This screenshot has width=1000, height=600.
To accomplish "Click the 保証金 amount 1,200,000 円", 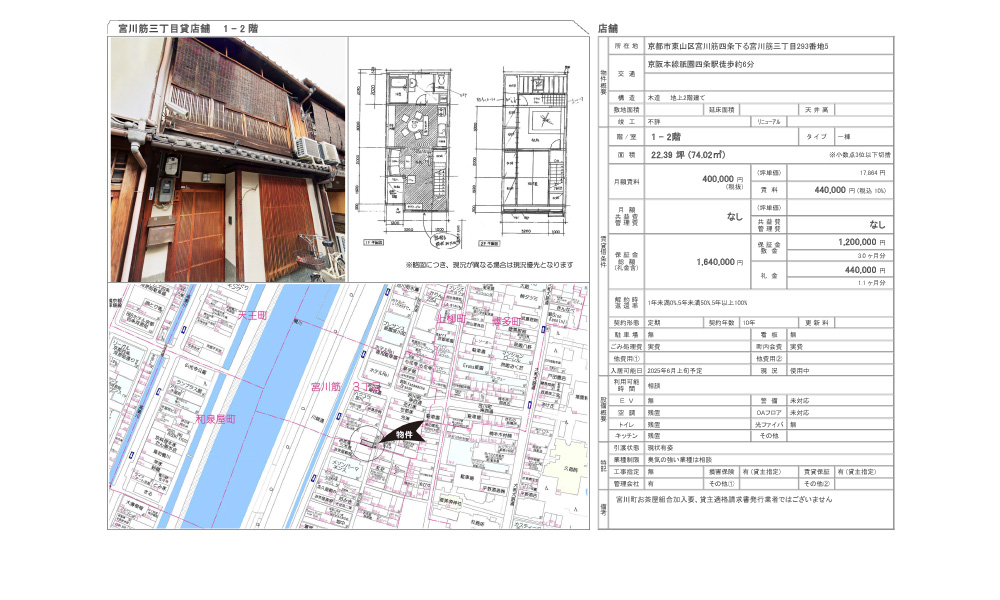I will pos(862,242).
